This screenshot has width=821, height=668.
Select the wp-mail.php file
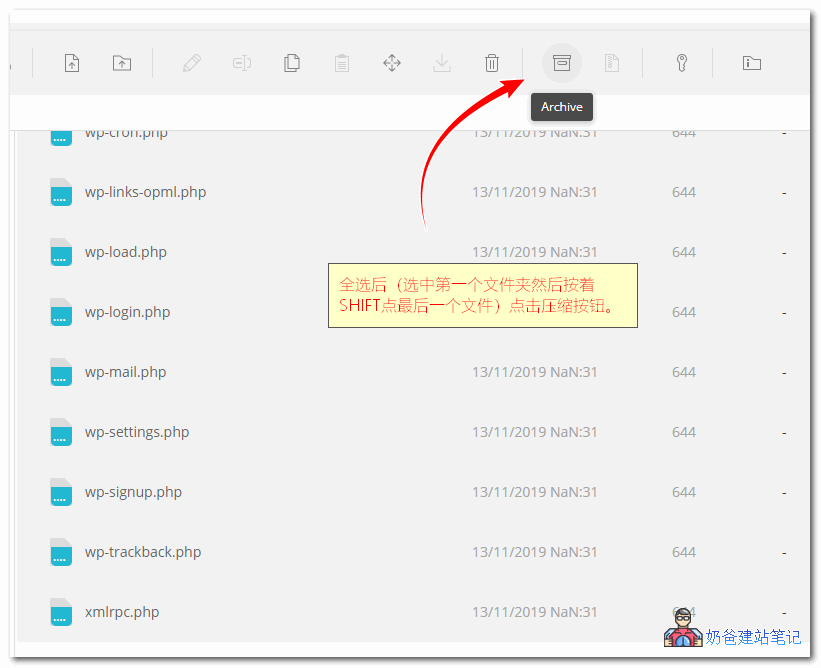(125, 372)
